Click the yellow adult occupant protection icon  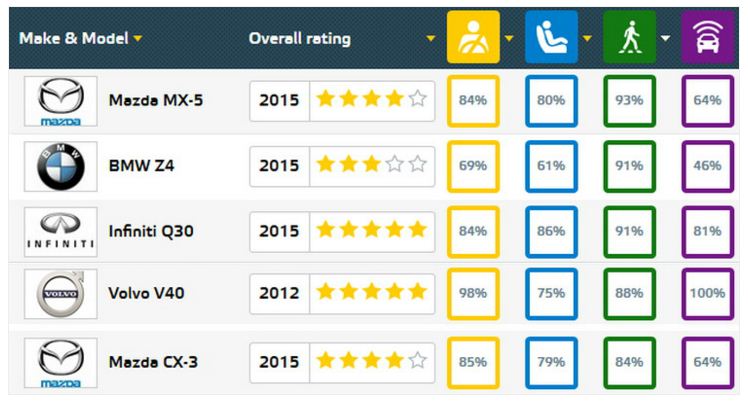tap(472, 38)
